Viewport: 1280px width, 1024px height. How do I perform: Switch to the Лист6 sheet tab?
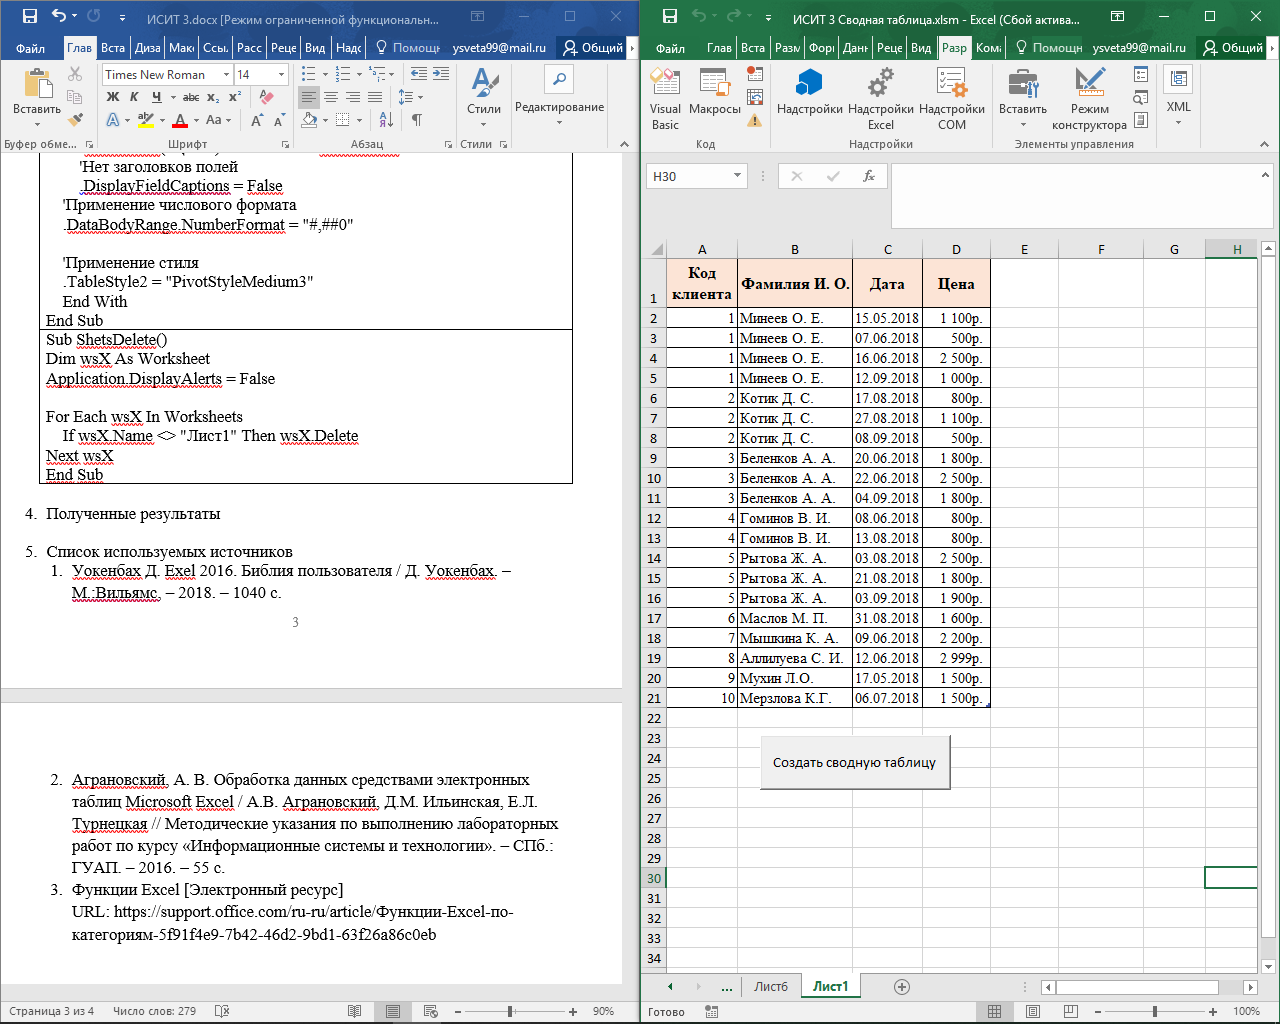(x=770, y=987)
